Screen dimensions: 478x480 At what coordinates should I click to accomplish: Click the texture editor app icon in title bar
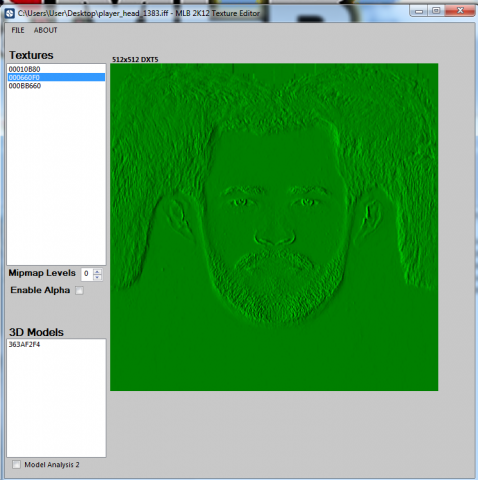point(10,13)
